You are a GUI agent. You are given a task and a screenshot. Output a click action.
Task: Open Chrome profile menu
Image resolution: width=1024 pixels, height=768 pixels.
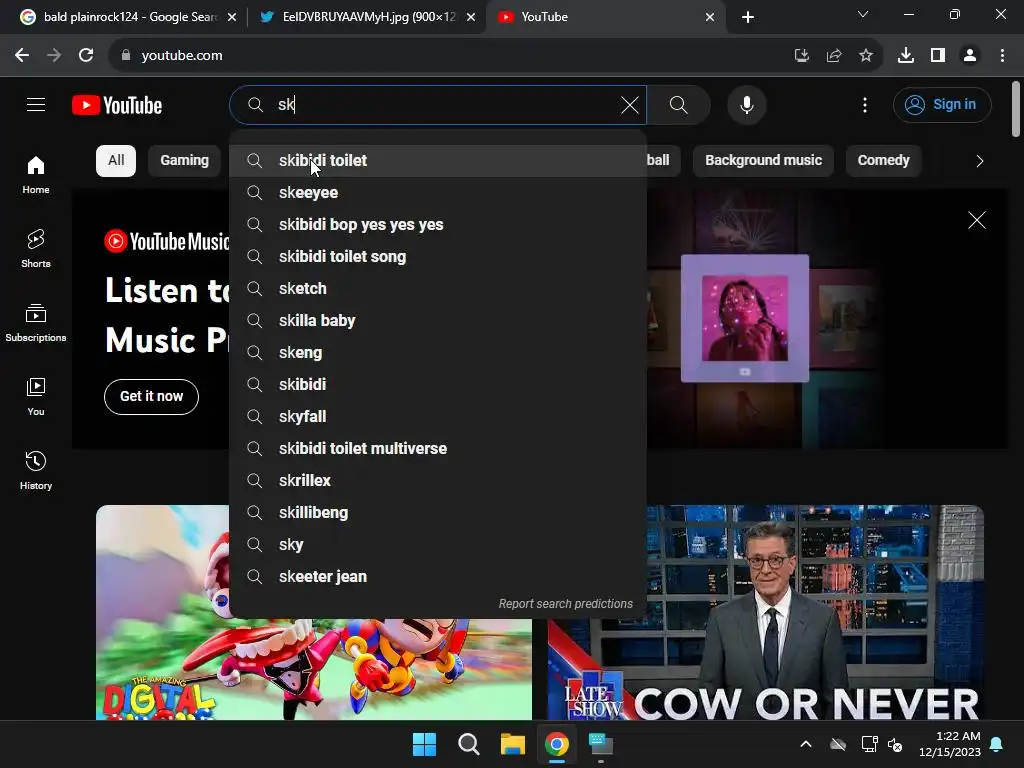[x=970, y=56]
